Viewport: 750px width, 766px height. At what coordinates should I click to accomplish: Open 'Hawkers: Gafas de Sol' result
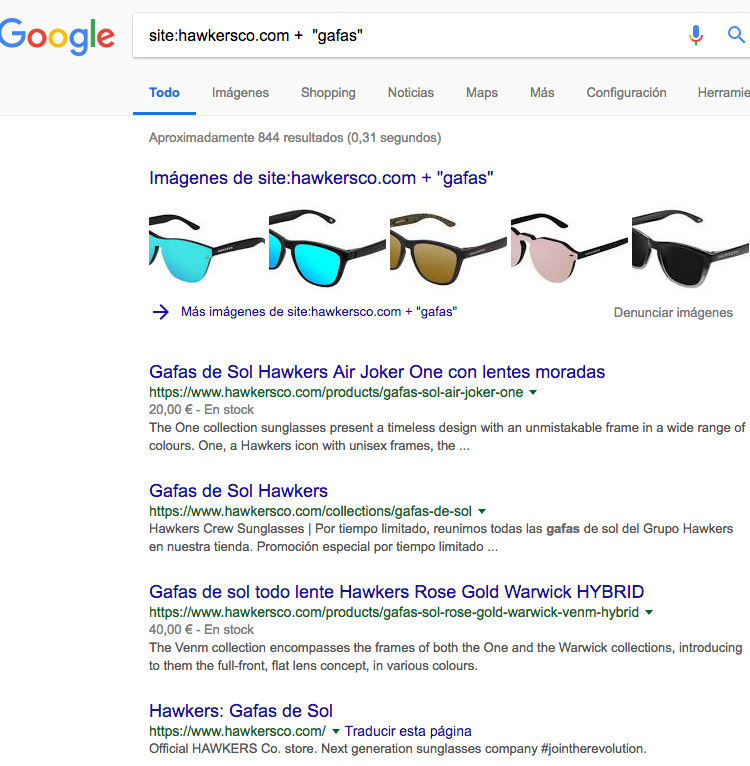tap(241, 710)
